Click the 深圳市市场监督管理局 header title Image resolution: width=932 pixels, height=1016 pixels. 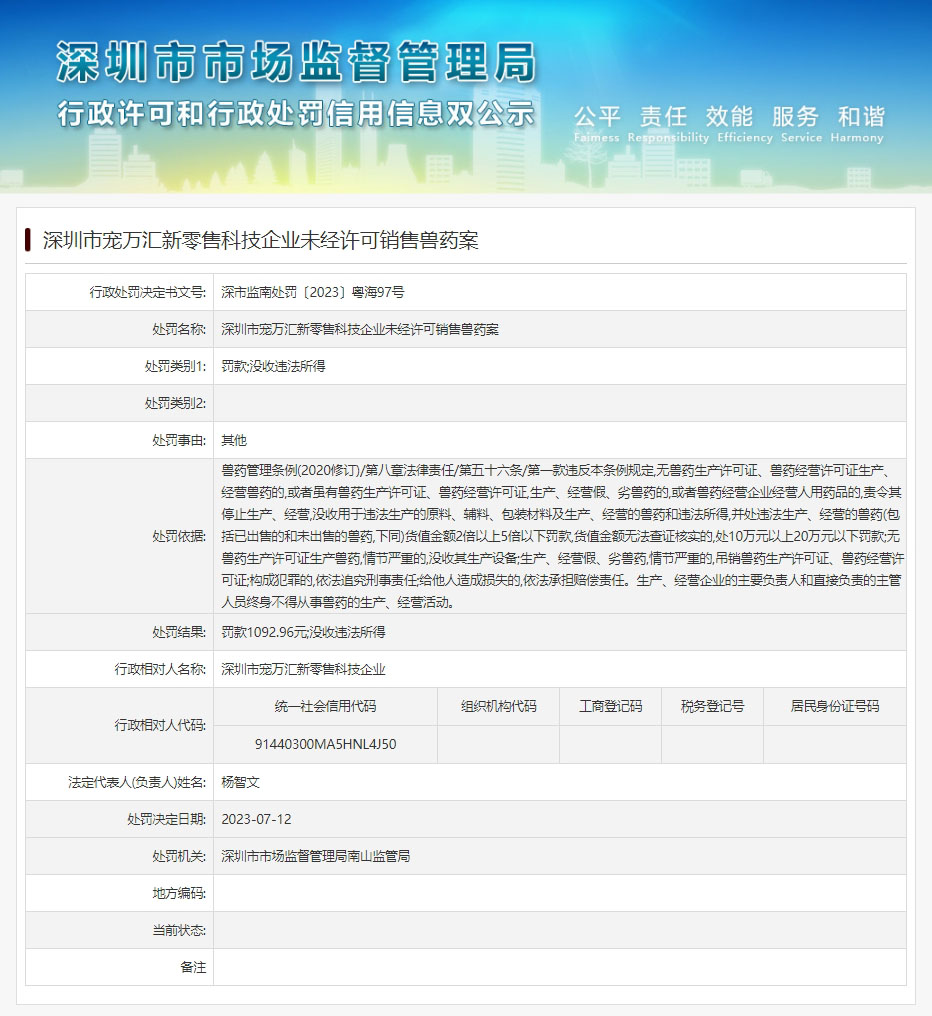[x=296, y=62]
